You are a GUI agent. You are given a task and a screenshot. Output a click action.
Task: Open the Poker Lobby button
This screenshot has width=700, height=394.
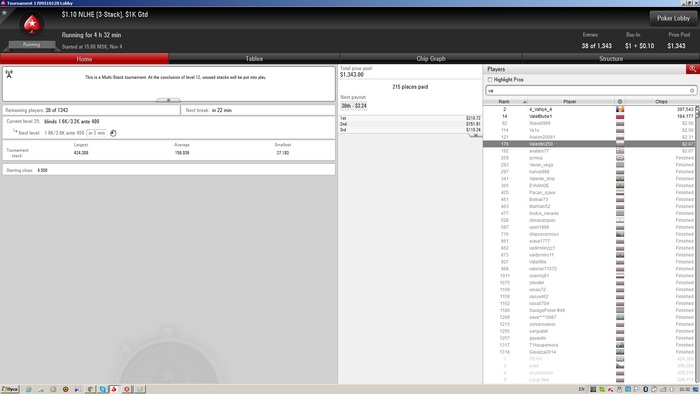pos(673,18)
